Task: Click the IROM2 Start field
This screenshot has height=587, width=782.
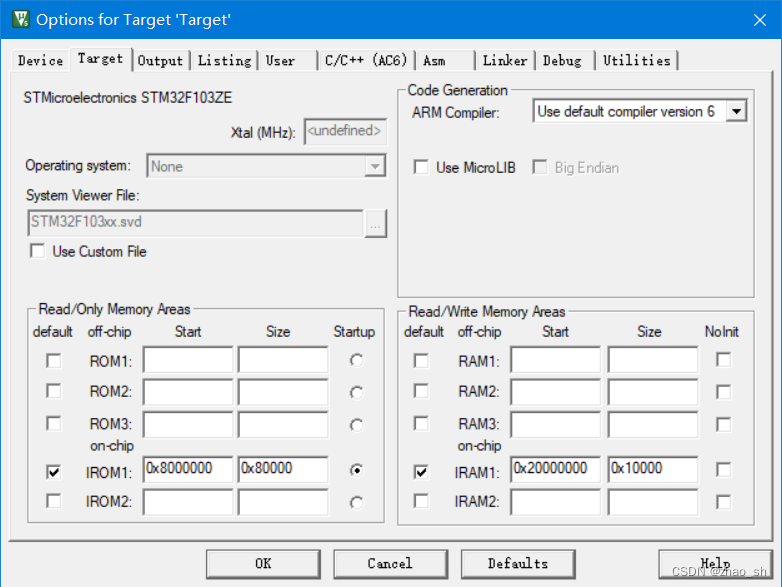Action: click(x=188, y=502)
